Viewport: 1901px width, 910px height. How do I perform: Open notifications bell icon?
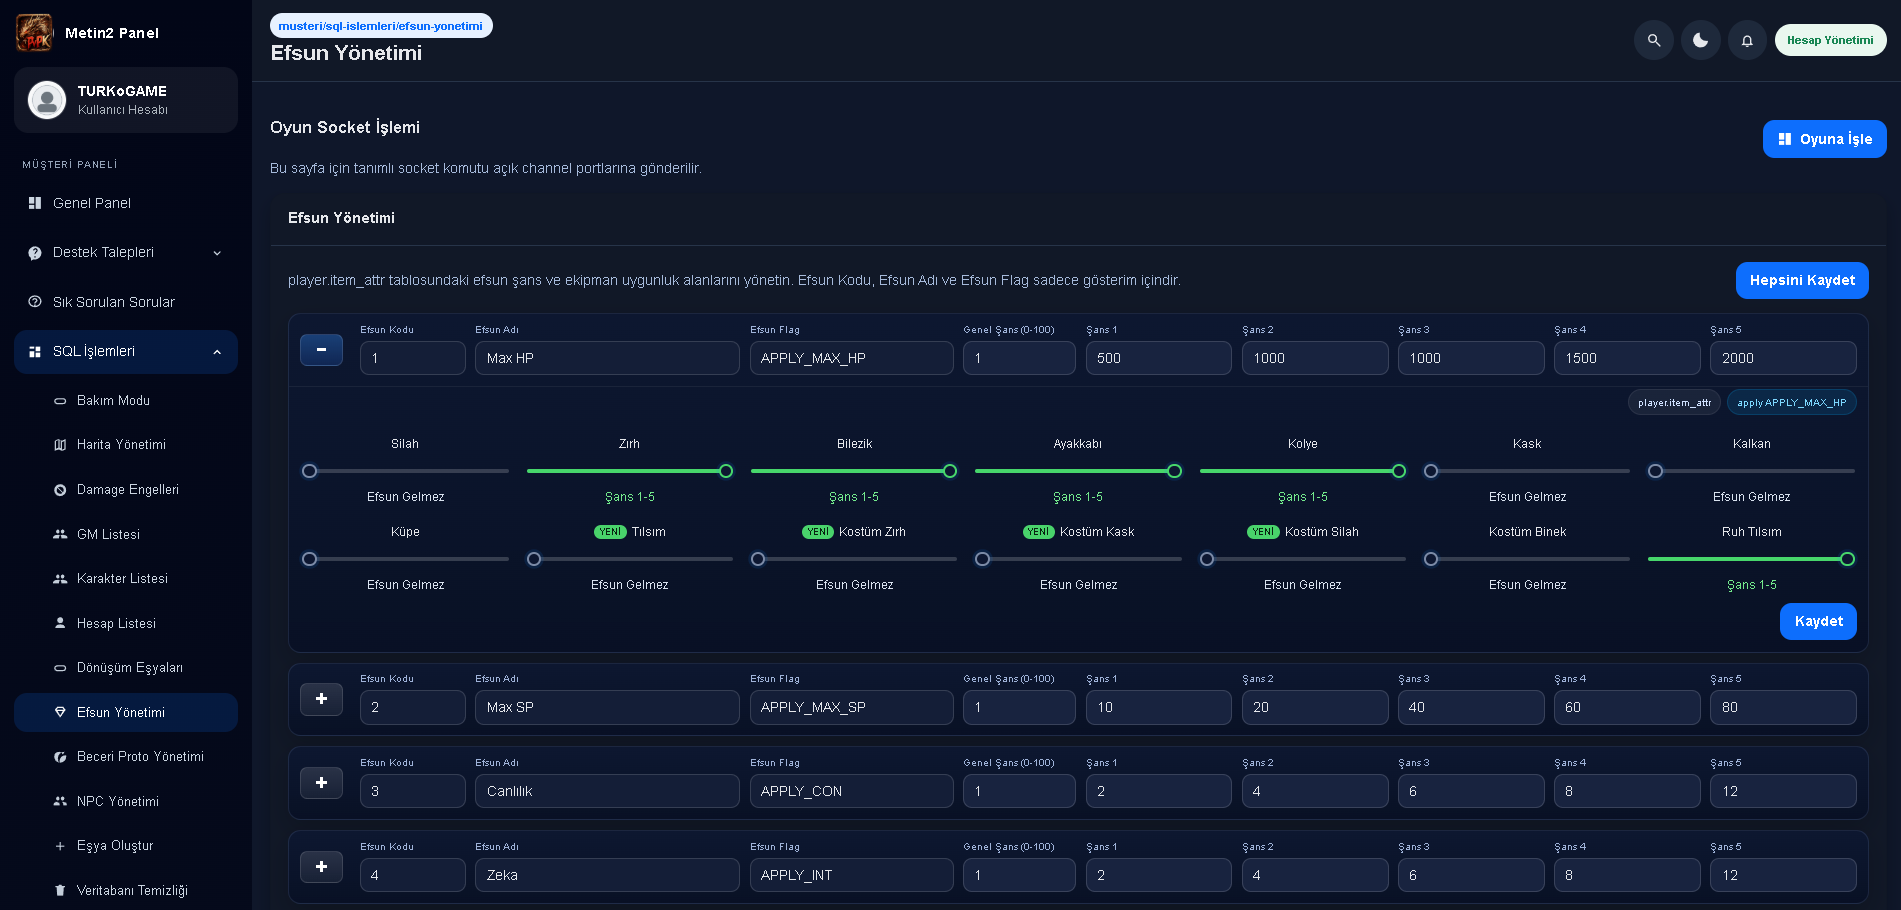1747,41
